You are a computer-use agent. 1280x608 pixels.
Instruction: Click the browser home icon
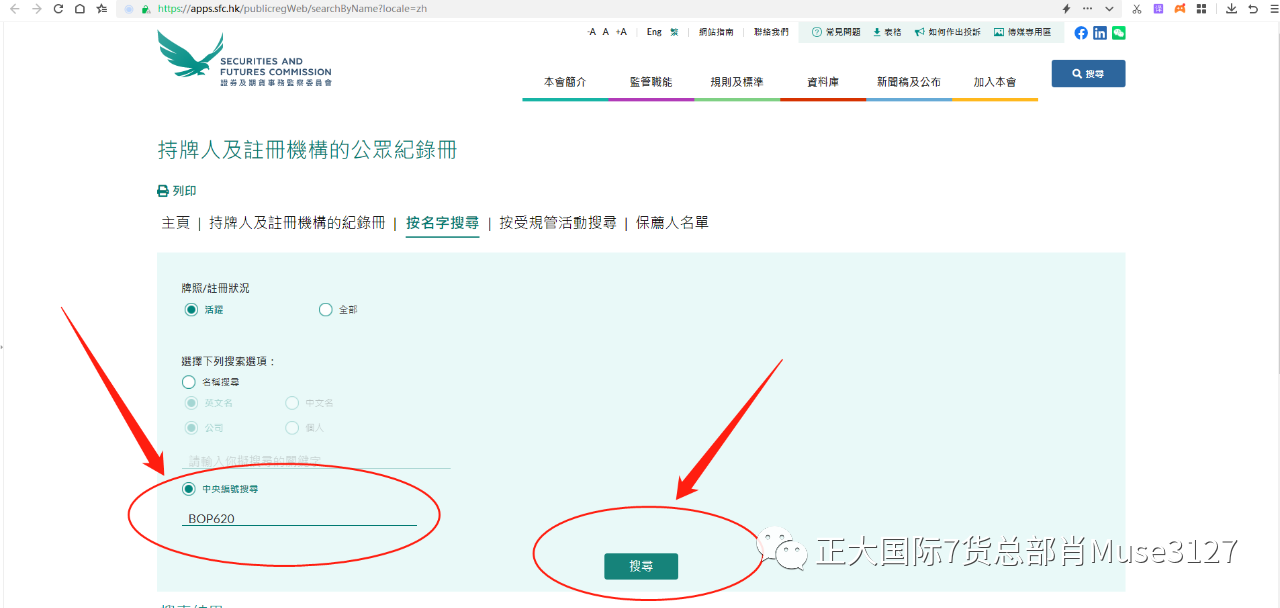pos(80,9)
